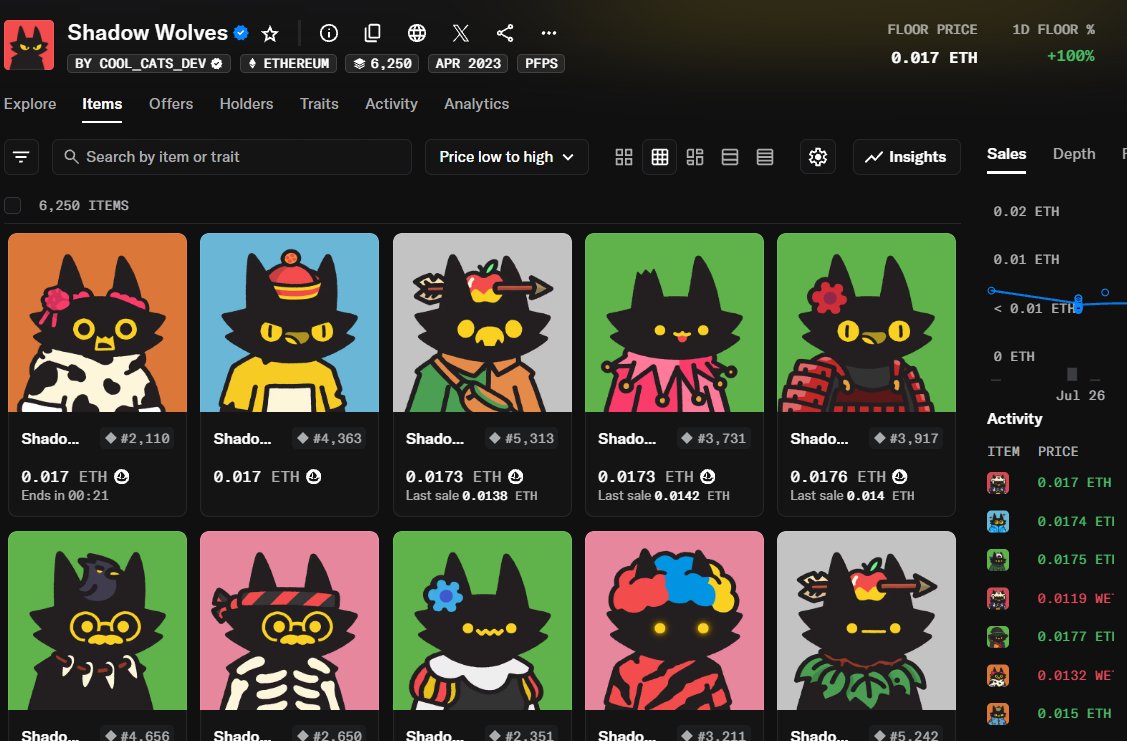
Task: Click the blue verified badge beside Shadow Wolves
Action: tap(242, 32)
